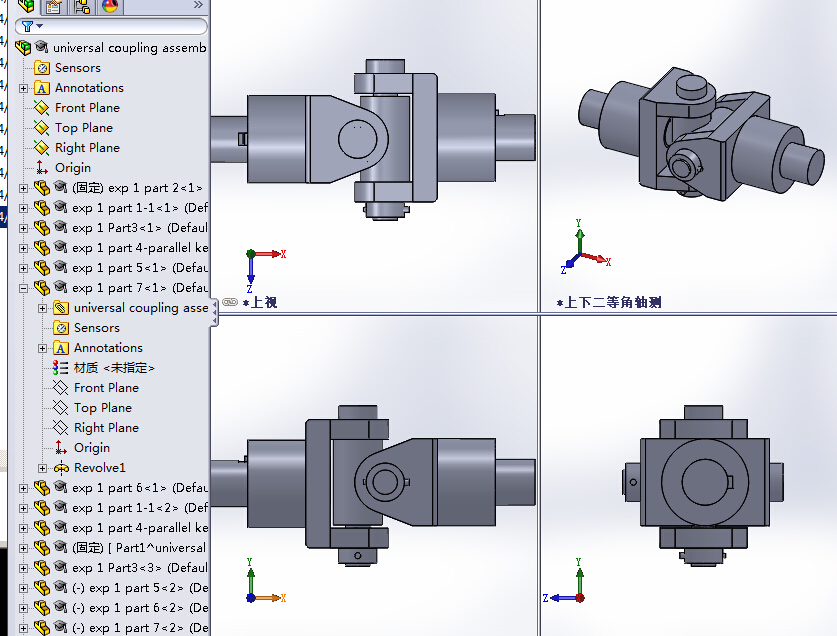This screenshot has width=837, height=636.
Task: Select part 7's Top Plane icon
Action: [61, 408]
